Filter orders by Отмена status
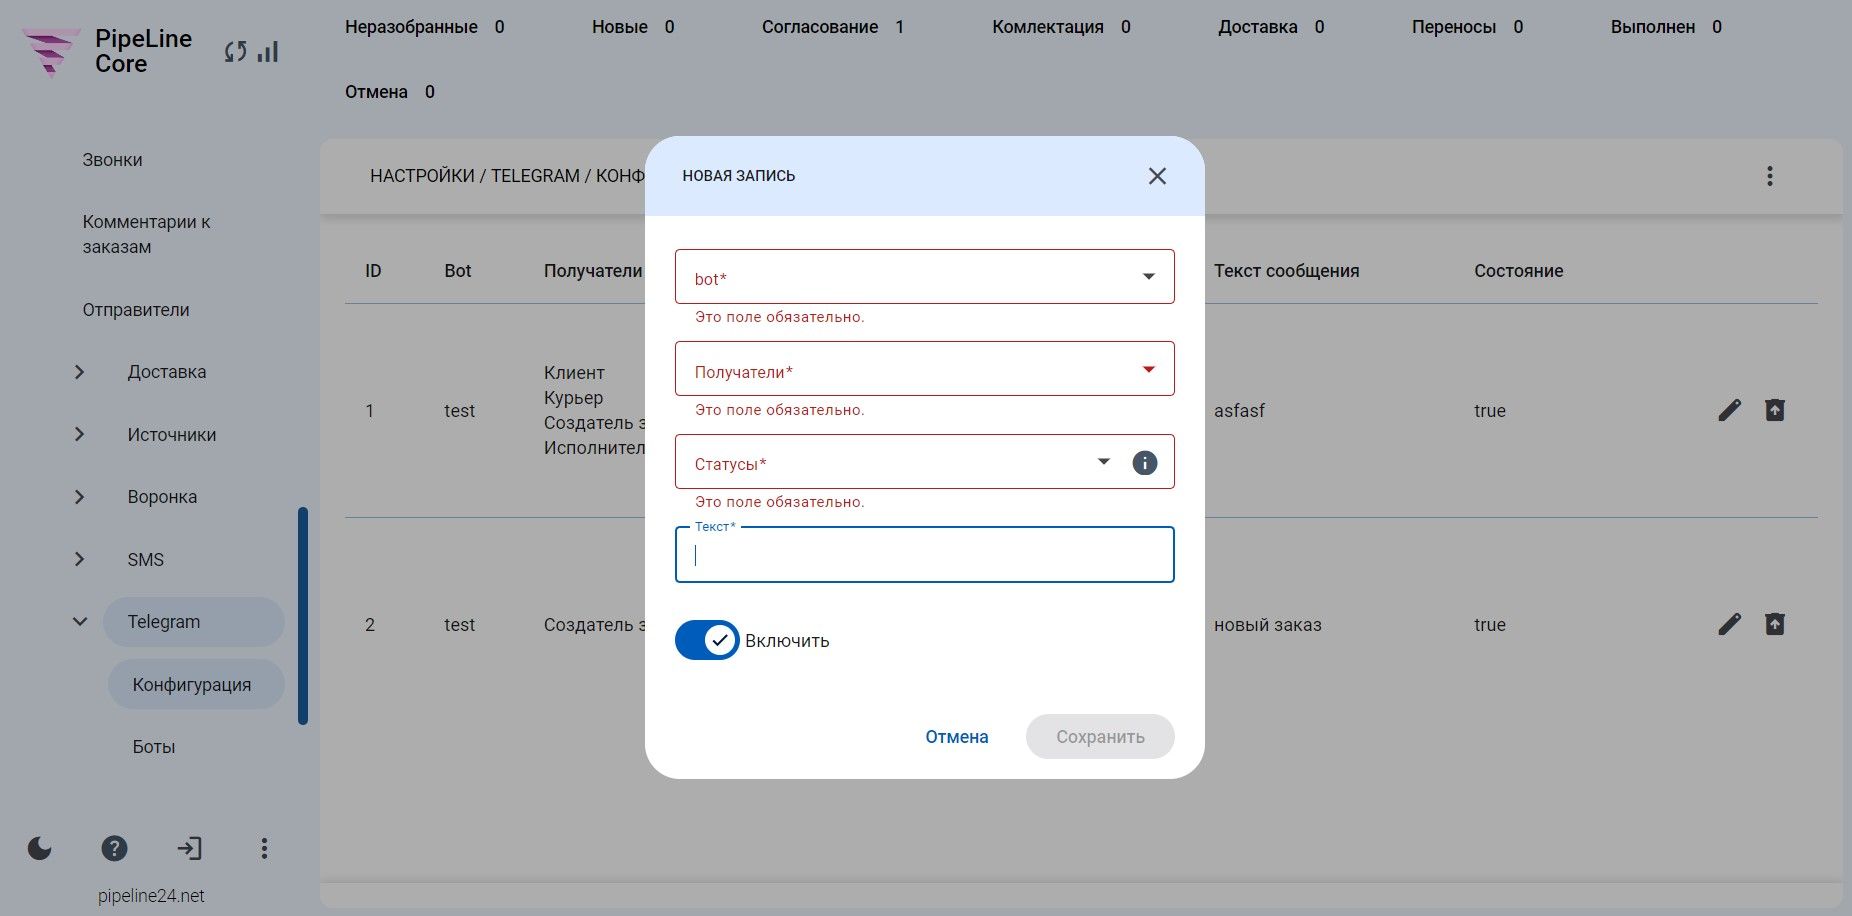Image resolution: width=1852 pixels, height=916 pixels. [390, 92]
